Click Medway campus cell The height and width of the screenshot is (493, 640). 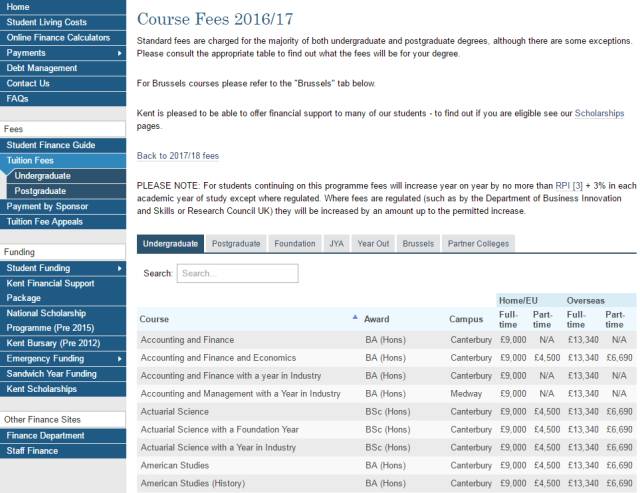pos(466,394)
